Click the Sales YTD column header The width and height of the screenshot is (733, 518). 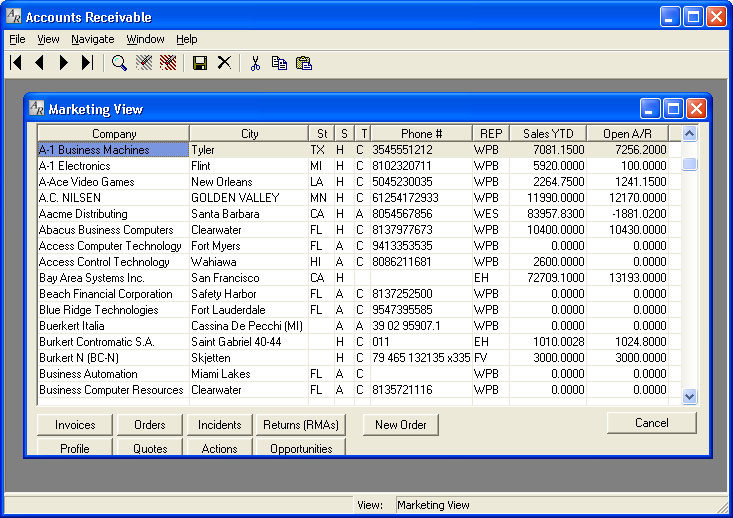point(548,134)
